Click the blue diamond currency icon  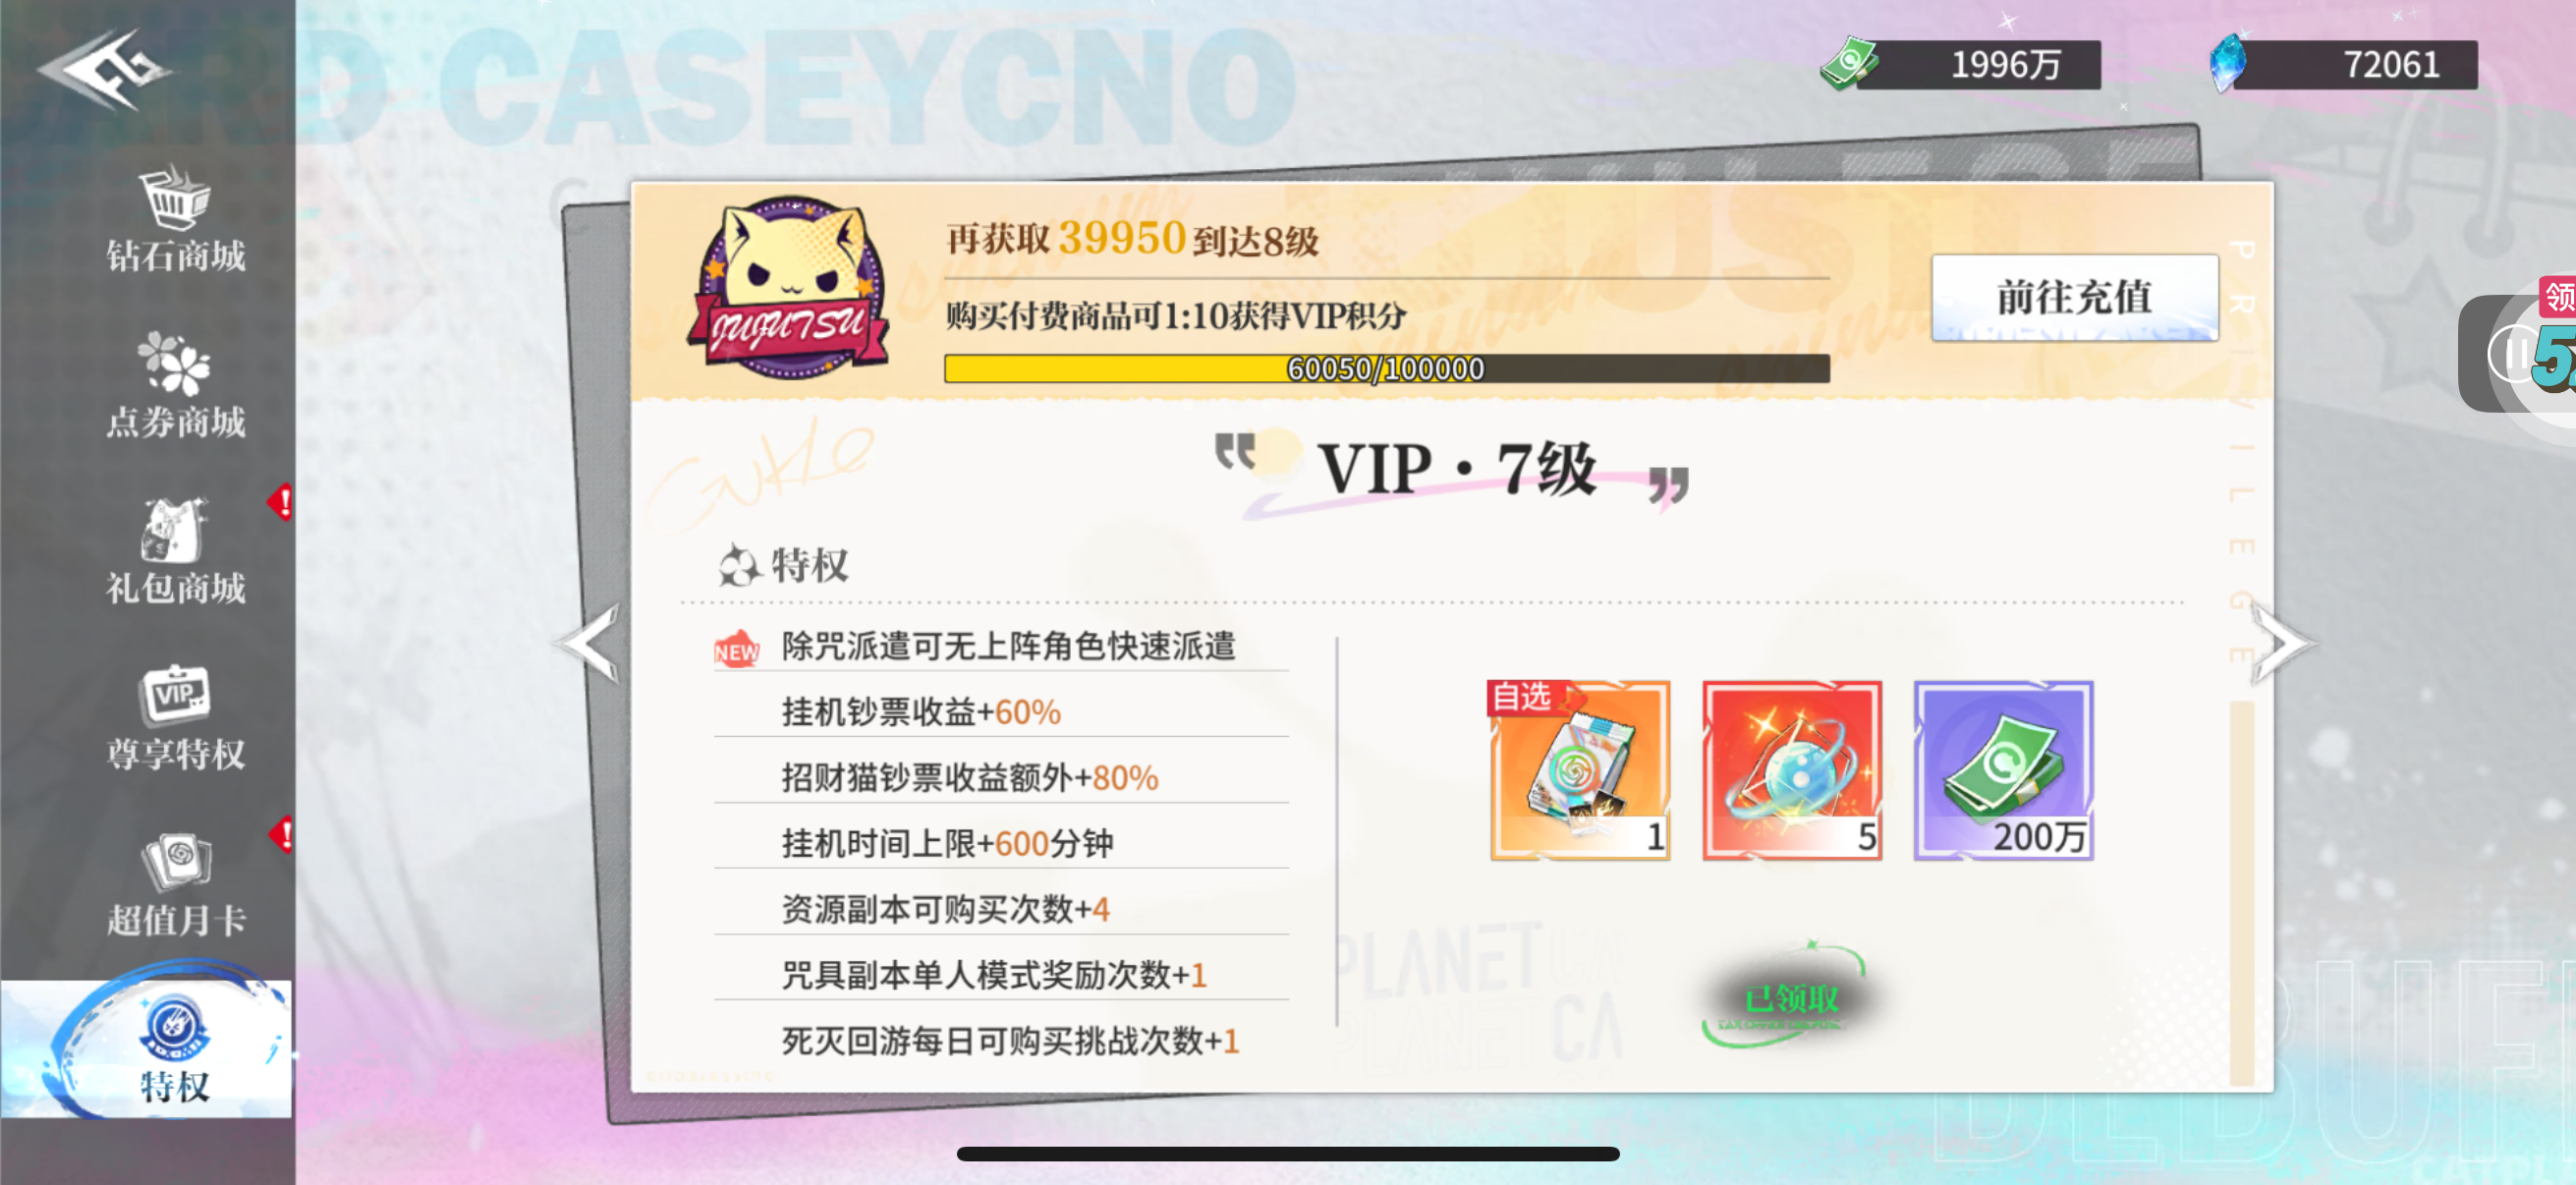tap(2227, 63)
